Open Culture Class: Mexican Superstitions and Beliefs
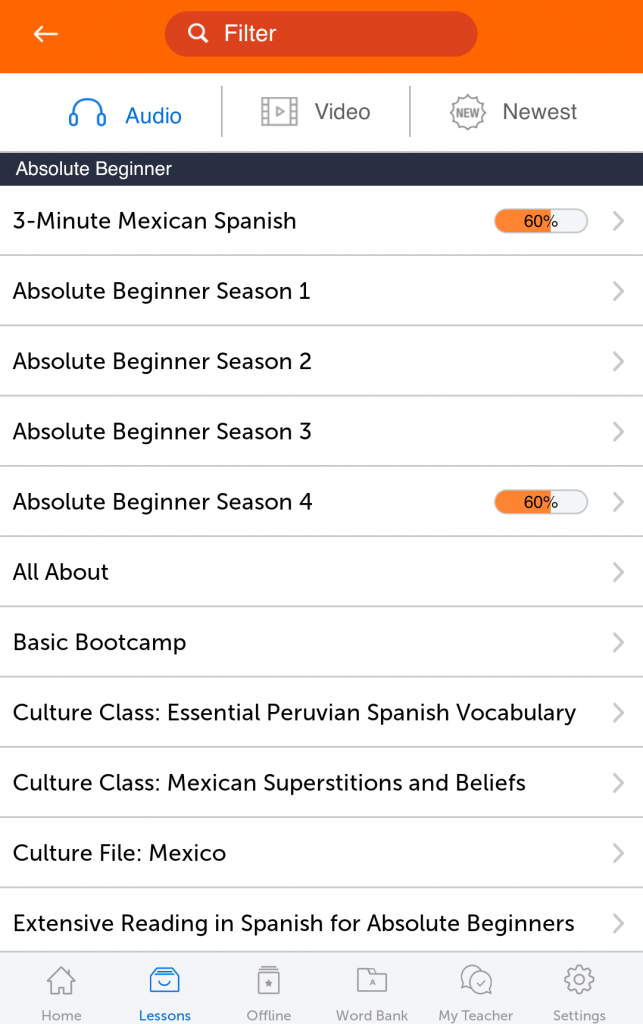This screenshot has width=643, height=1024. coord(321,782)
